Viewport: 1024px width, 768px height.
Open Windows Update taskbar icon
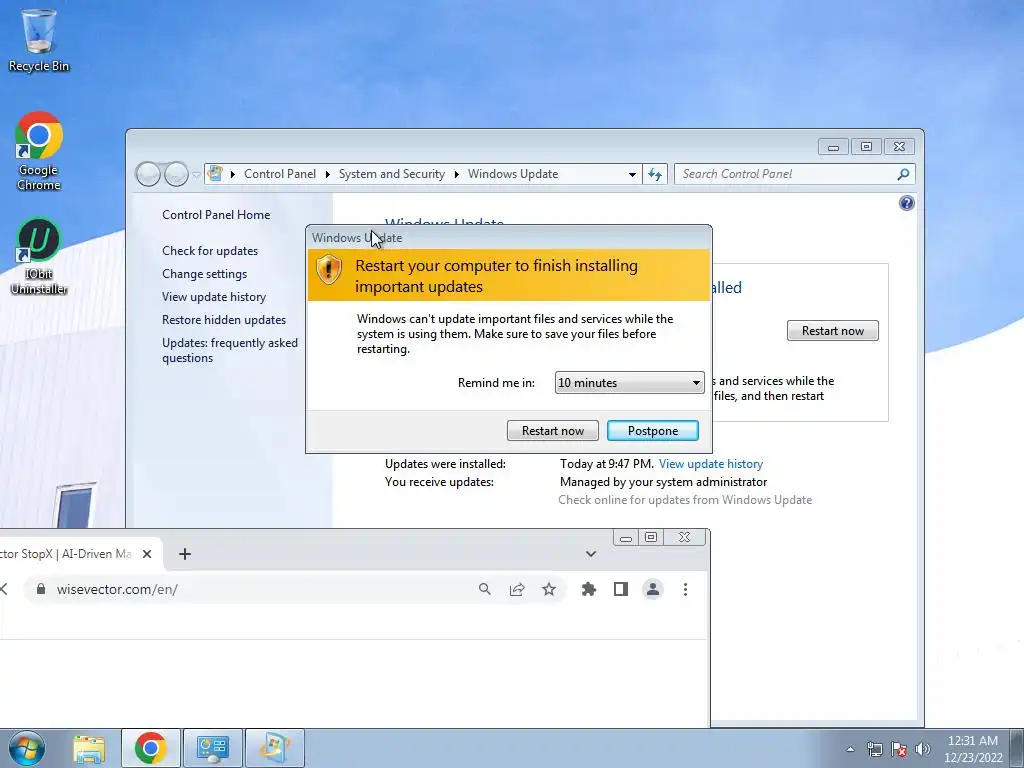(274, 748)
